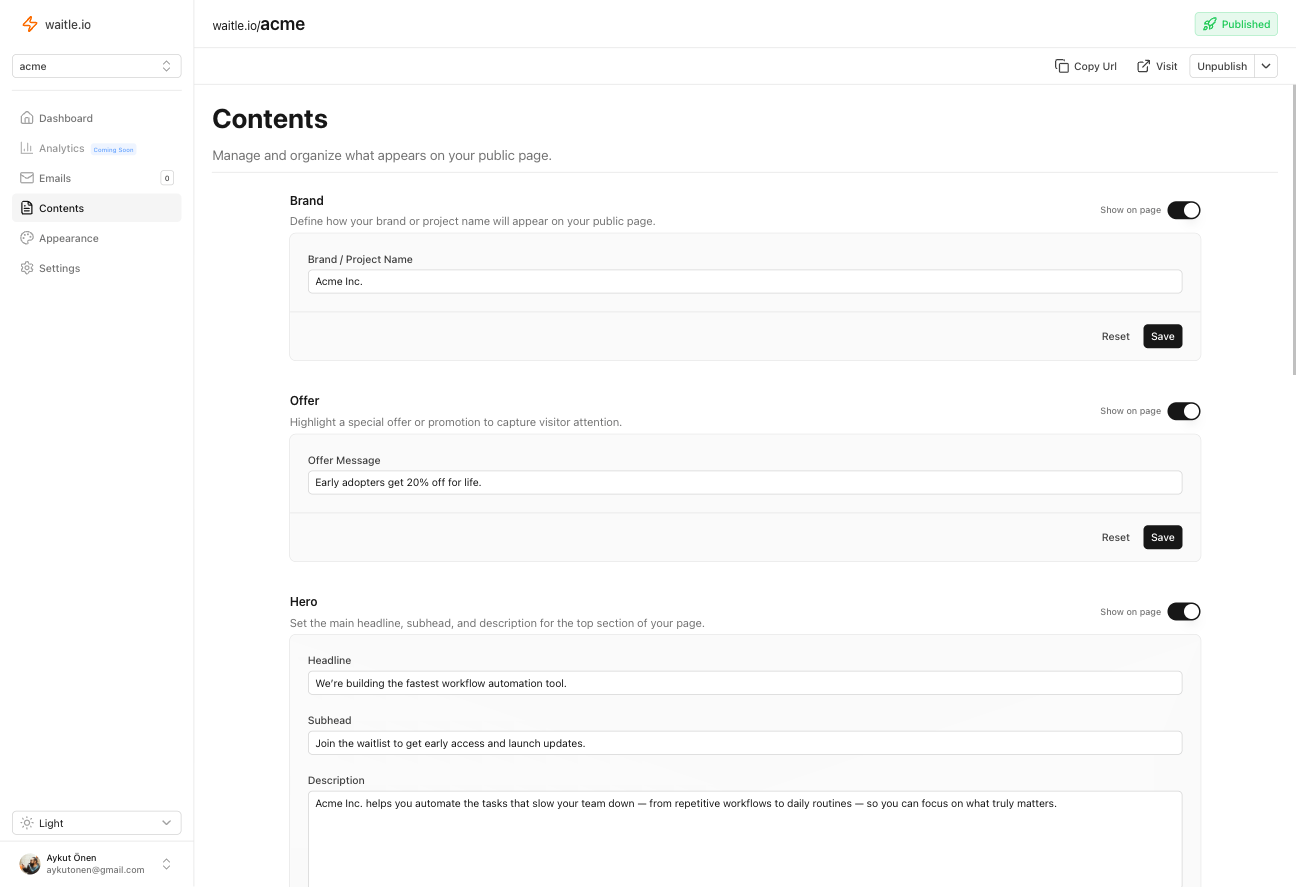
Task: Reset the Offer section
Action: click(x=1115, y=537)
